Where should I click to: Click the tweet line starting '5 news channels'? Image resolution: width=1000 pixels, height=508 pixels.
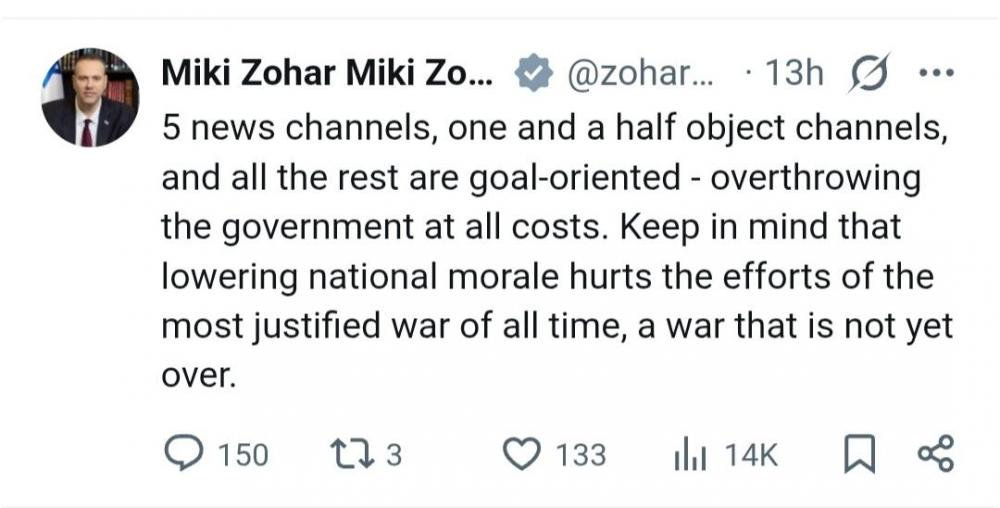(555, 132)
